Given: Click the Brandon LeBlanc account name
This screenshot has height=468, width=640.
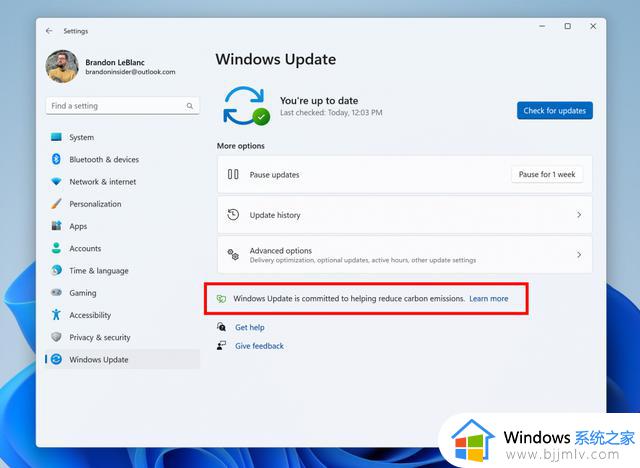Looking at the screenshot, I should [115, 62].
